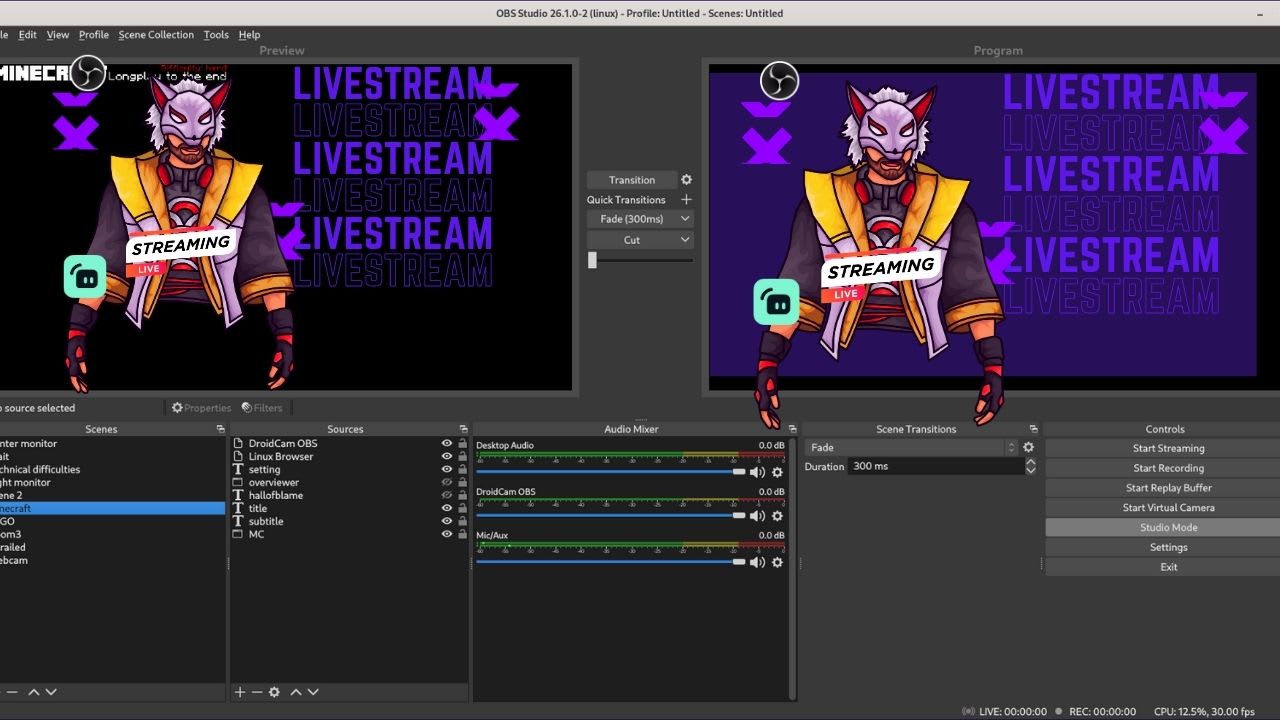Open Mic/Aux audio settings gear

(x=777, y=562)
